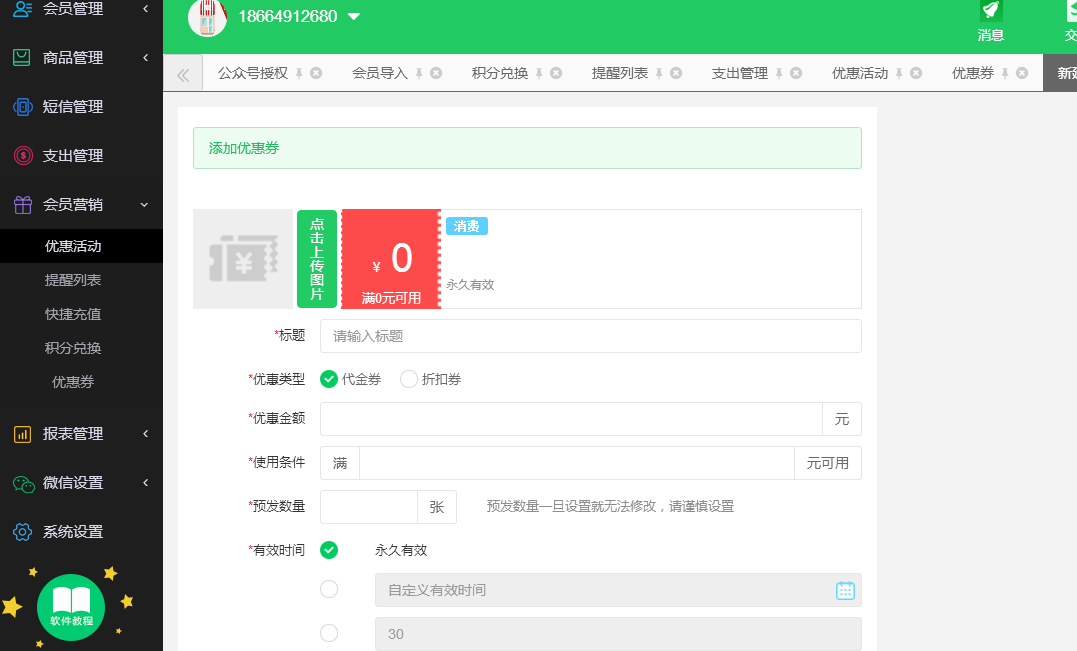
Task: Click the 点击上传图片 upload button
Action: click(x=317, y=258)
